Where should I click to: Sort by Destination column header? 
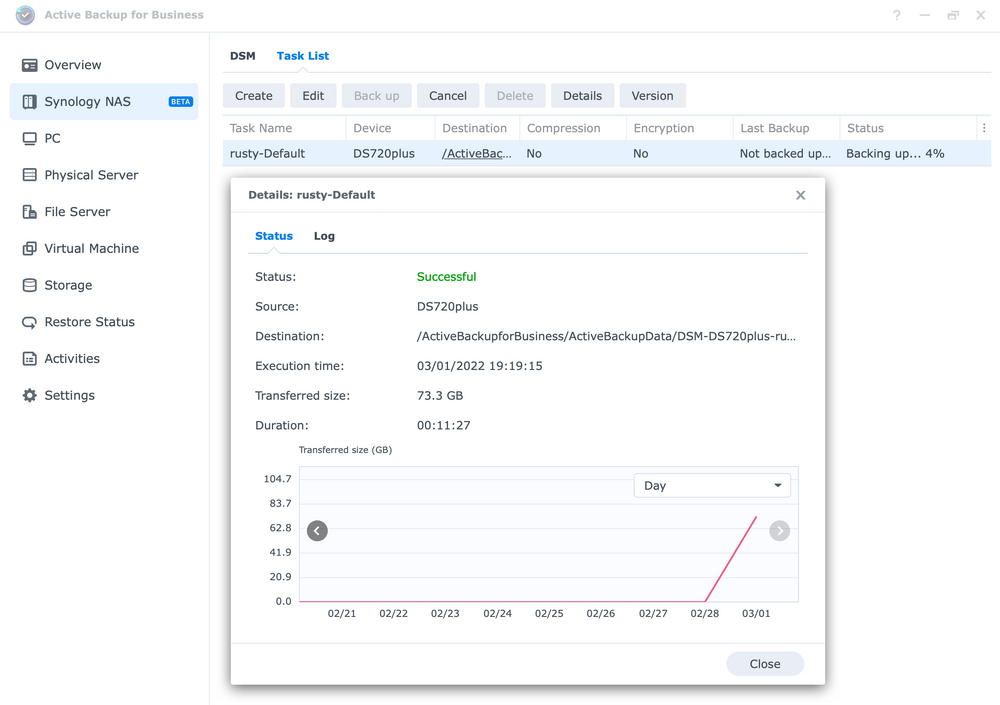(x=477, y=128)
